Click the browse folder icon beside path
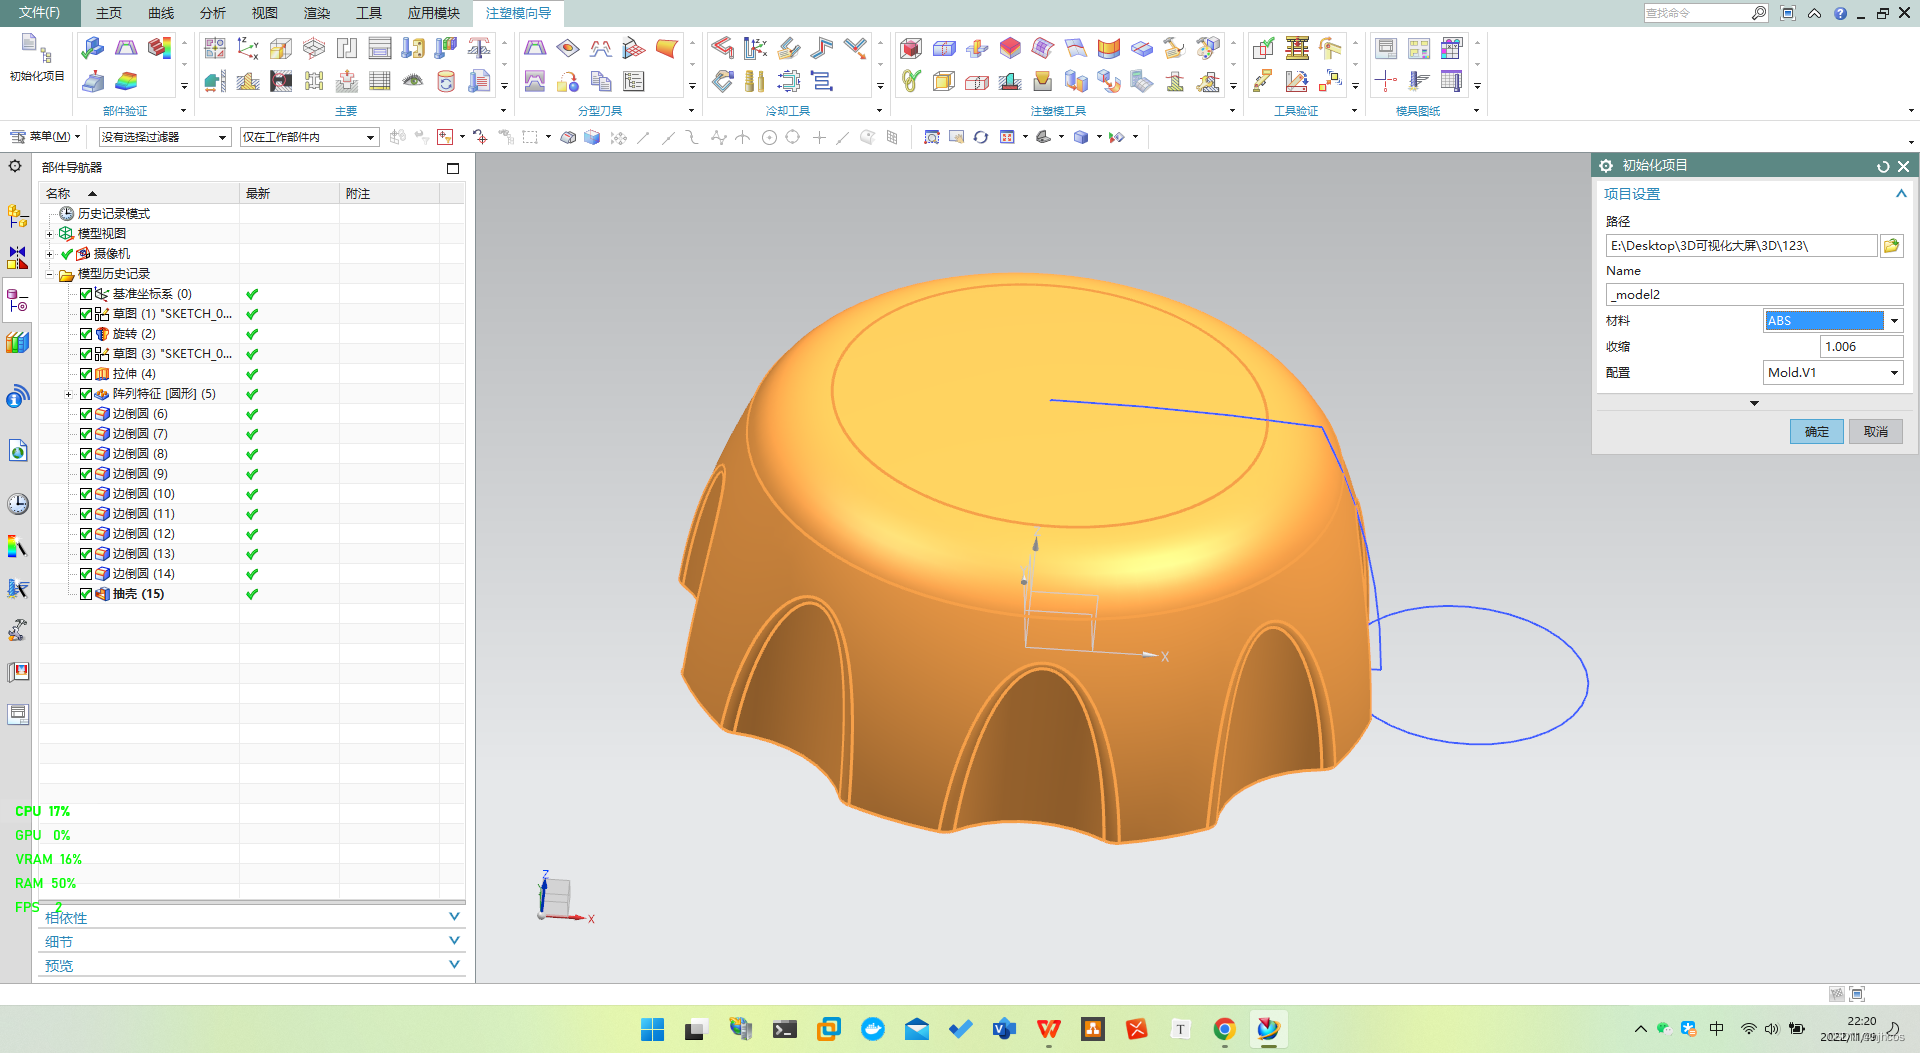 (1891, 246)
